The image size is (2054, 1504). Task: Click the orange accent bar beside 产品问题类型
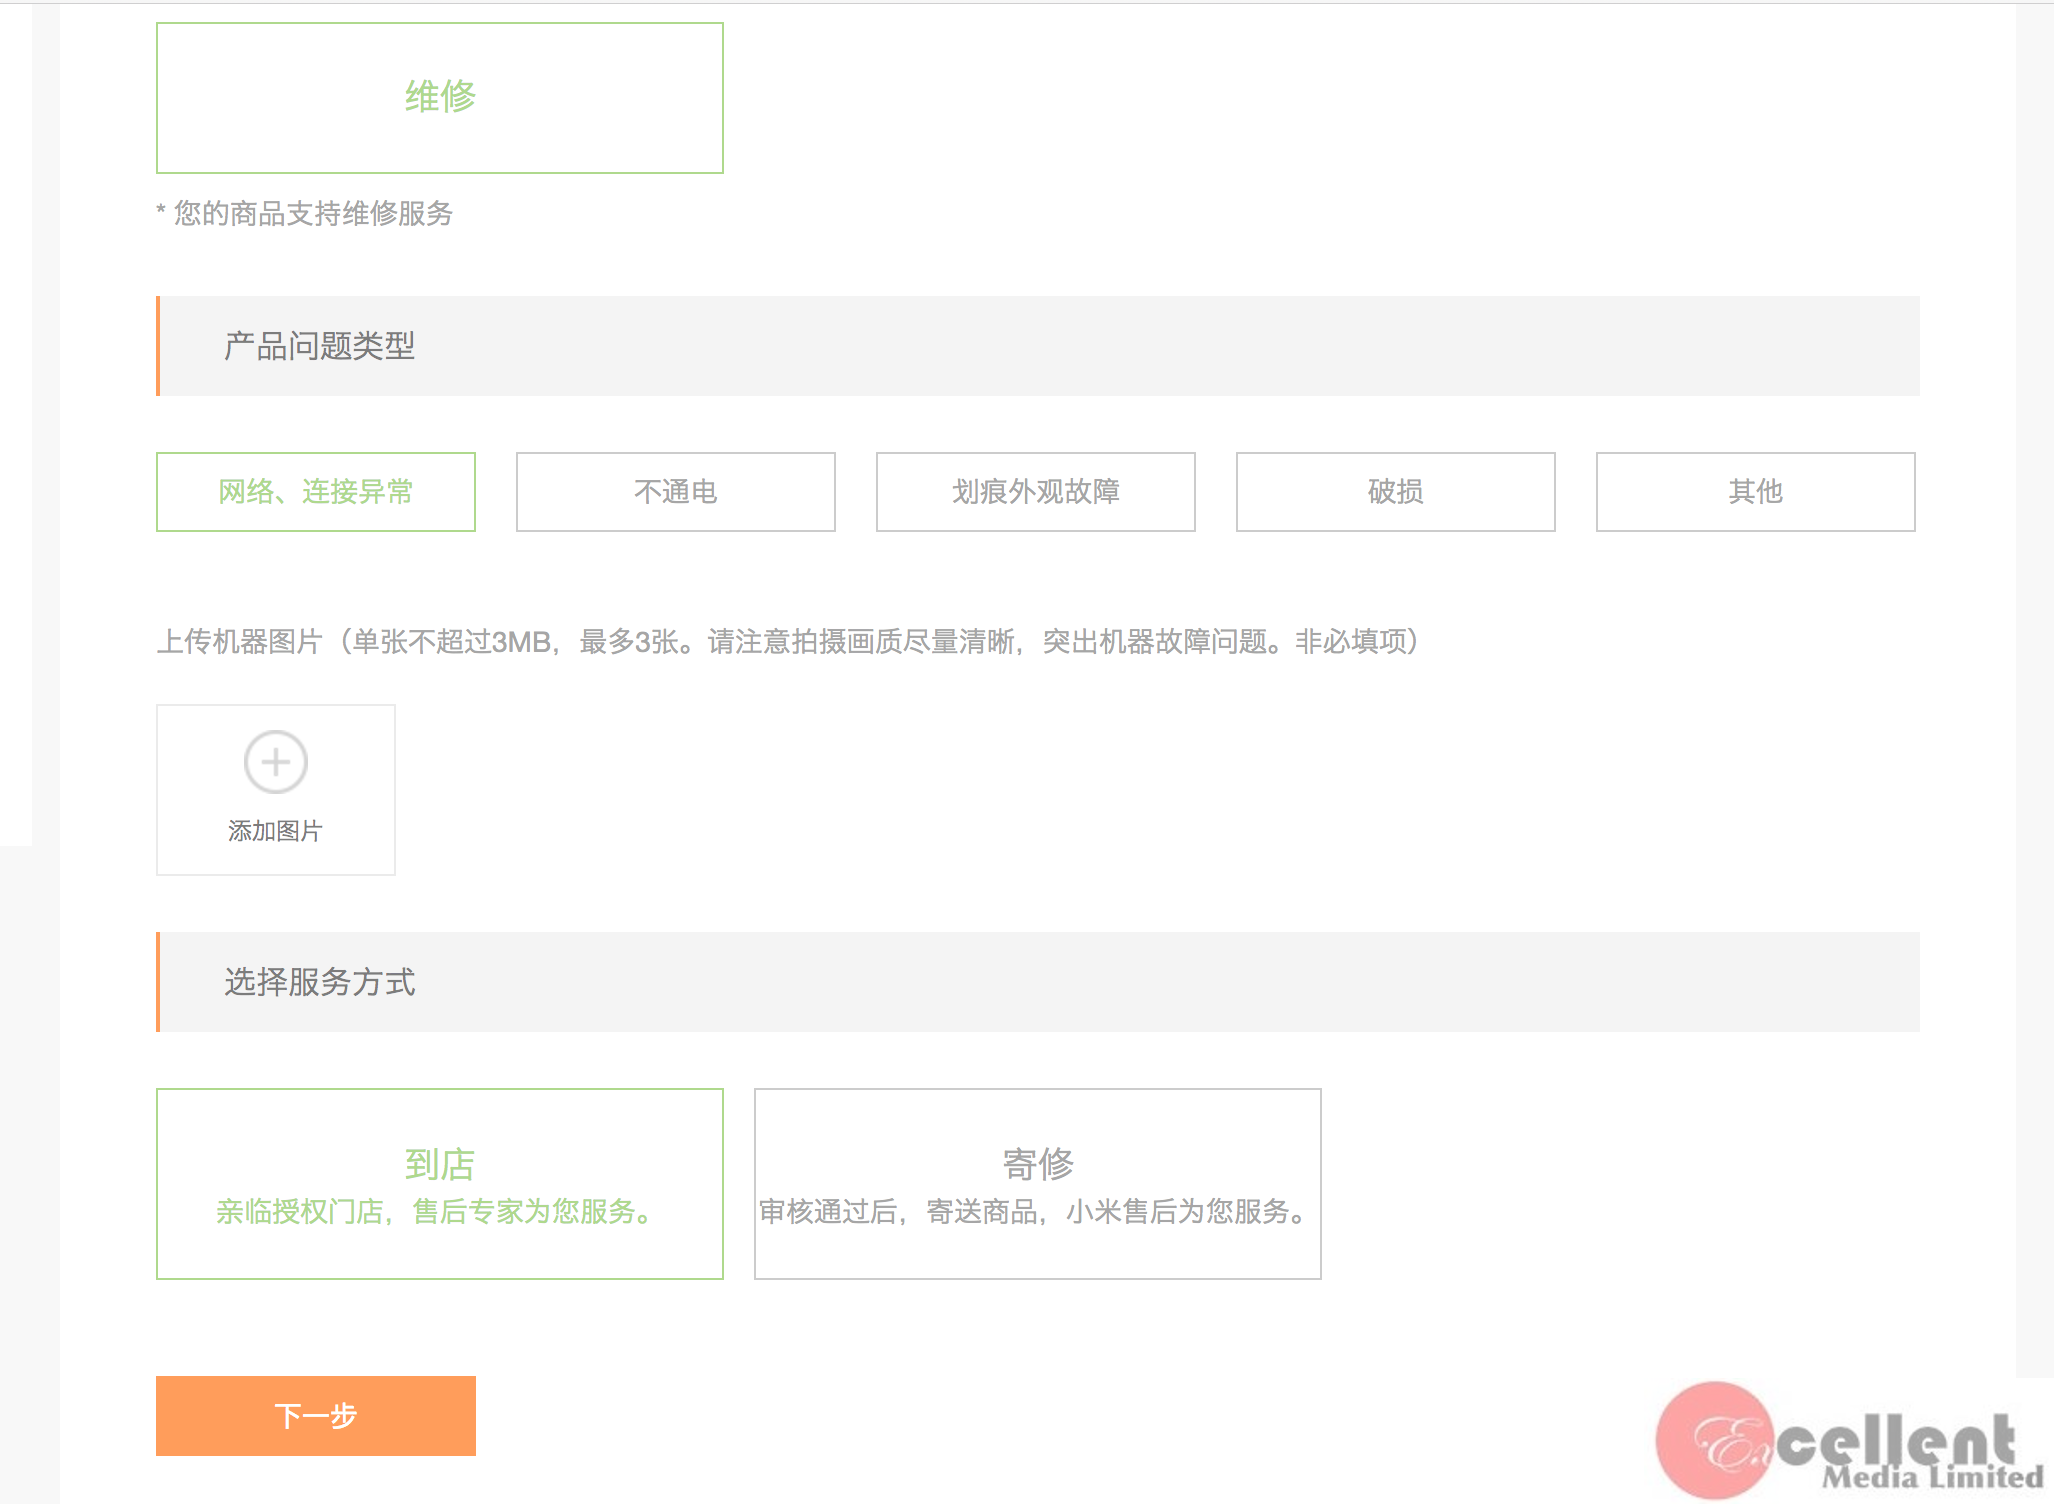(158, 346)
